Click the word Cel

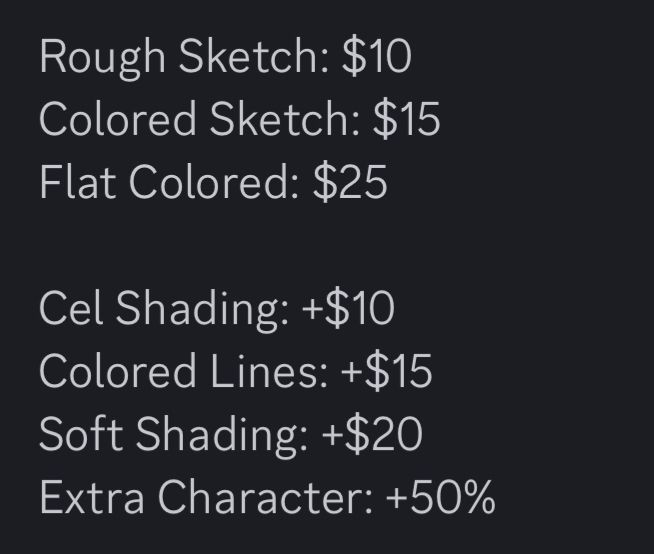[70, 307]
